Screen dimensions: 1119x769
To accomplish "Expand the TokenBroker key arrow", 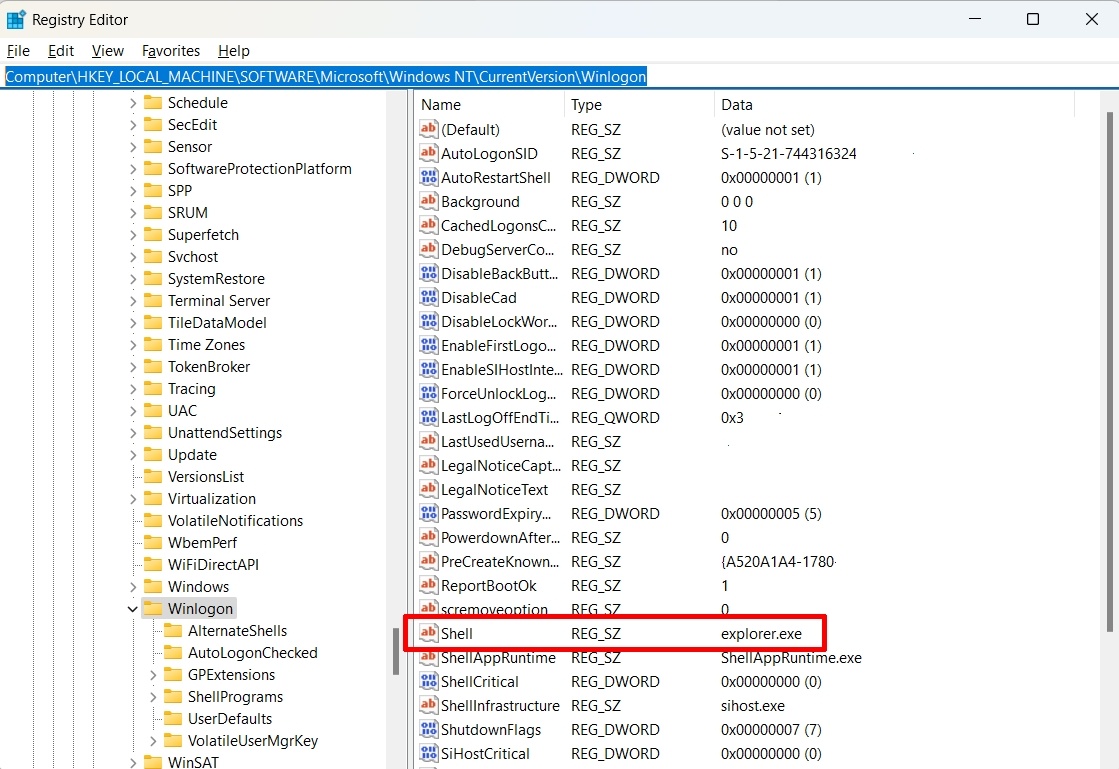I will click(x=133, y=367).
